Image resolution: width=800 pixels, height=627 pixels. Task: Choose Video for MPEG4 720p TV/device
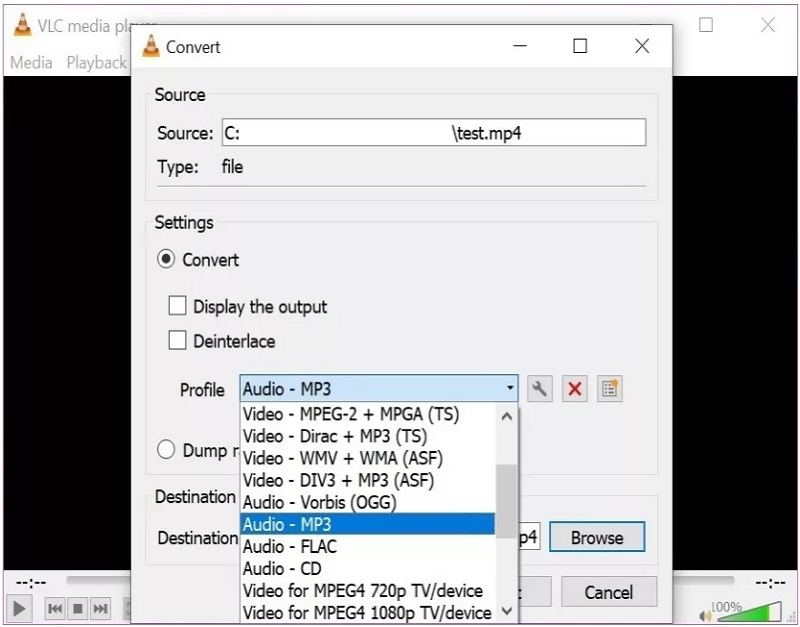tap(367, 590)
